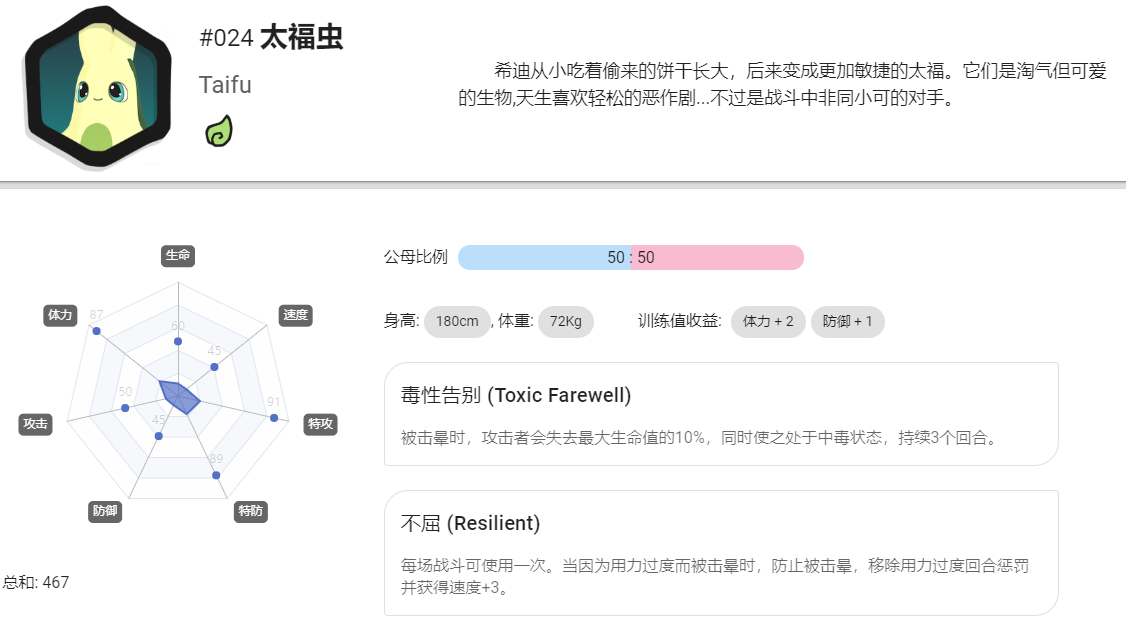Click the 体力 + 2 training yield chip
The height and width of the screenshot is (644, 1126).
pyautogui.click(x=768, y=322)
